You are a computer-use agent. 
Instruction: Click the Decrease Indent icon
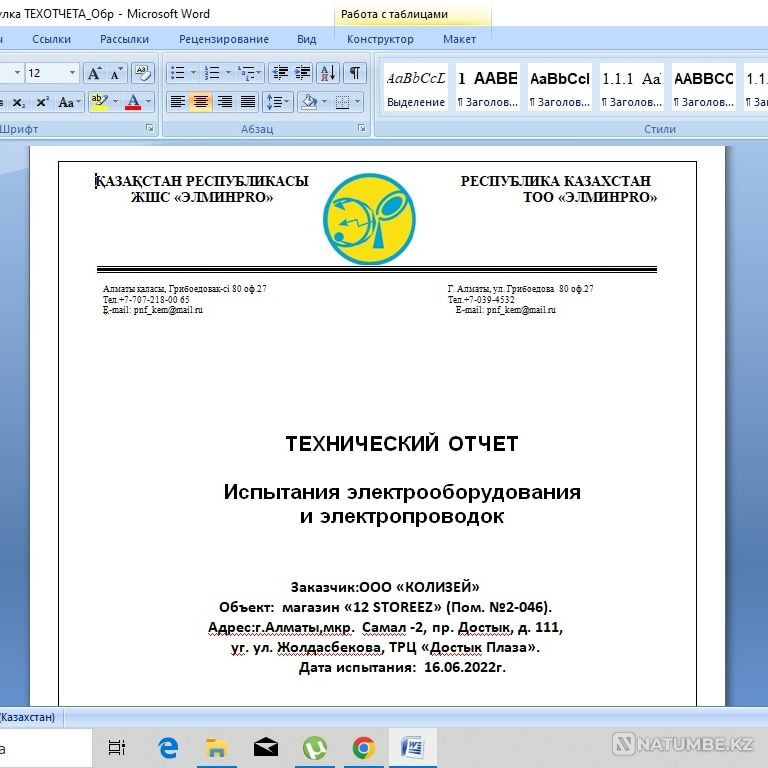click(279, 73)
